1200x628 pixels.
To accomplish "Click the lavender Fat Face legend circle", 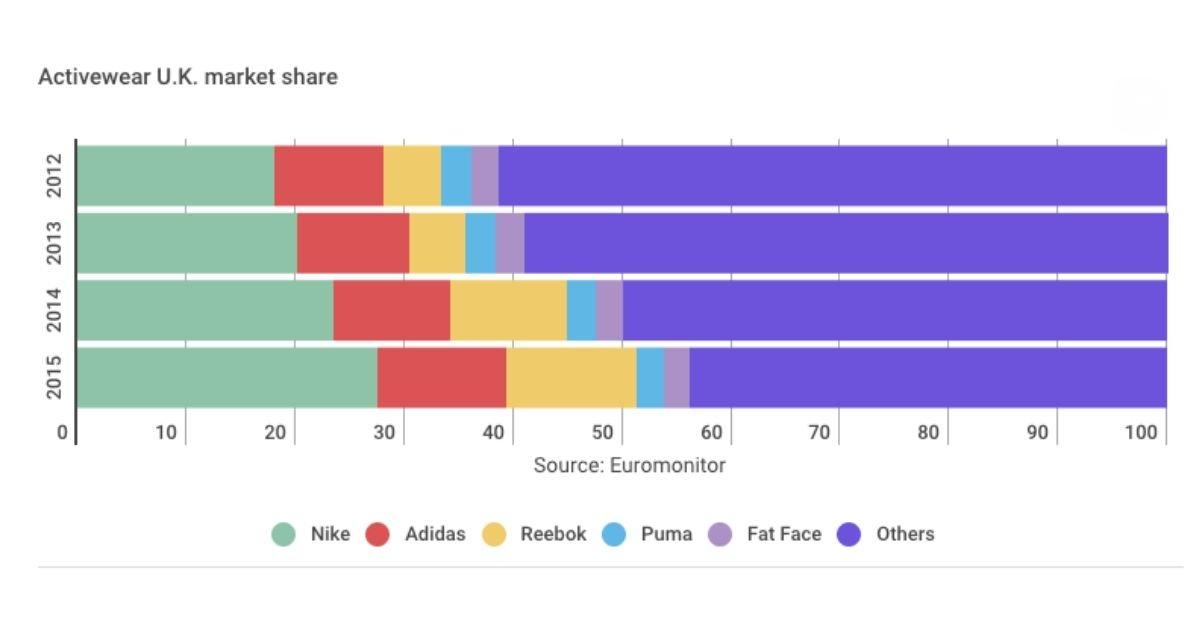I will (720, 534).
